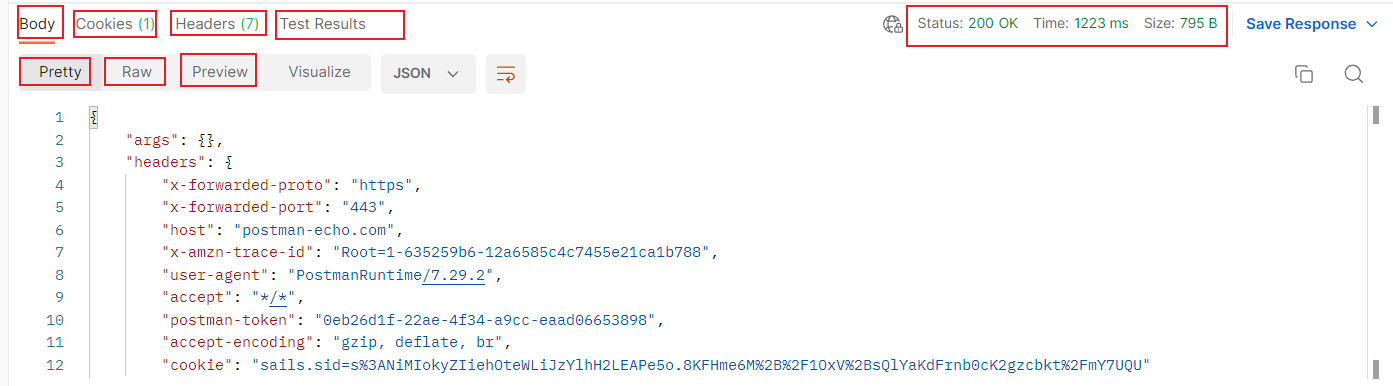Open the Headers (7) tab
Viewport: 1393px width, 386px height.
217,23
